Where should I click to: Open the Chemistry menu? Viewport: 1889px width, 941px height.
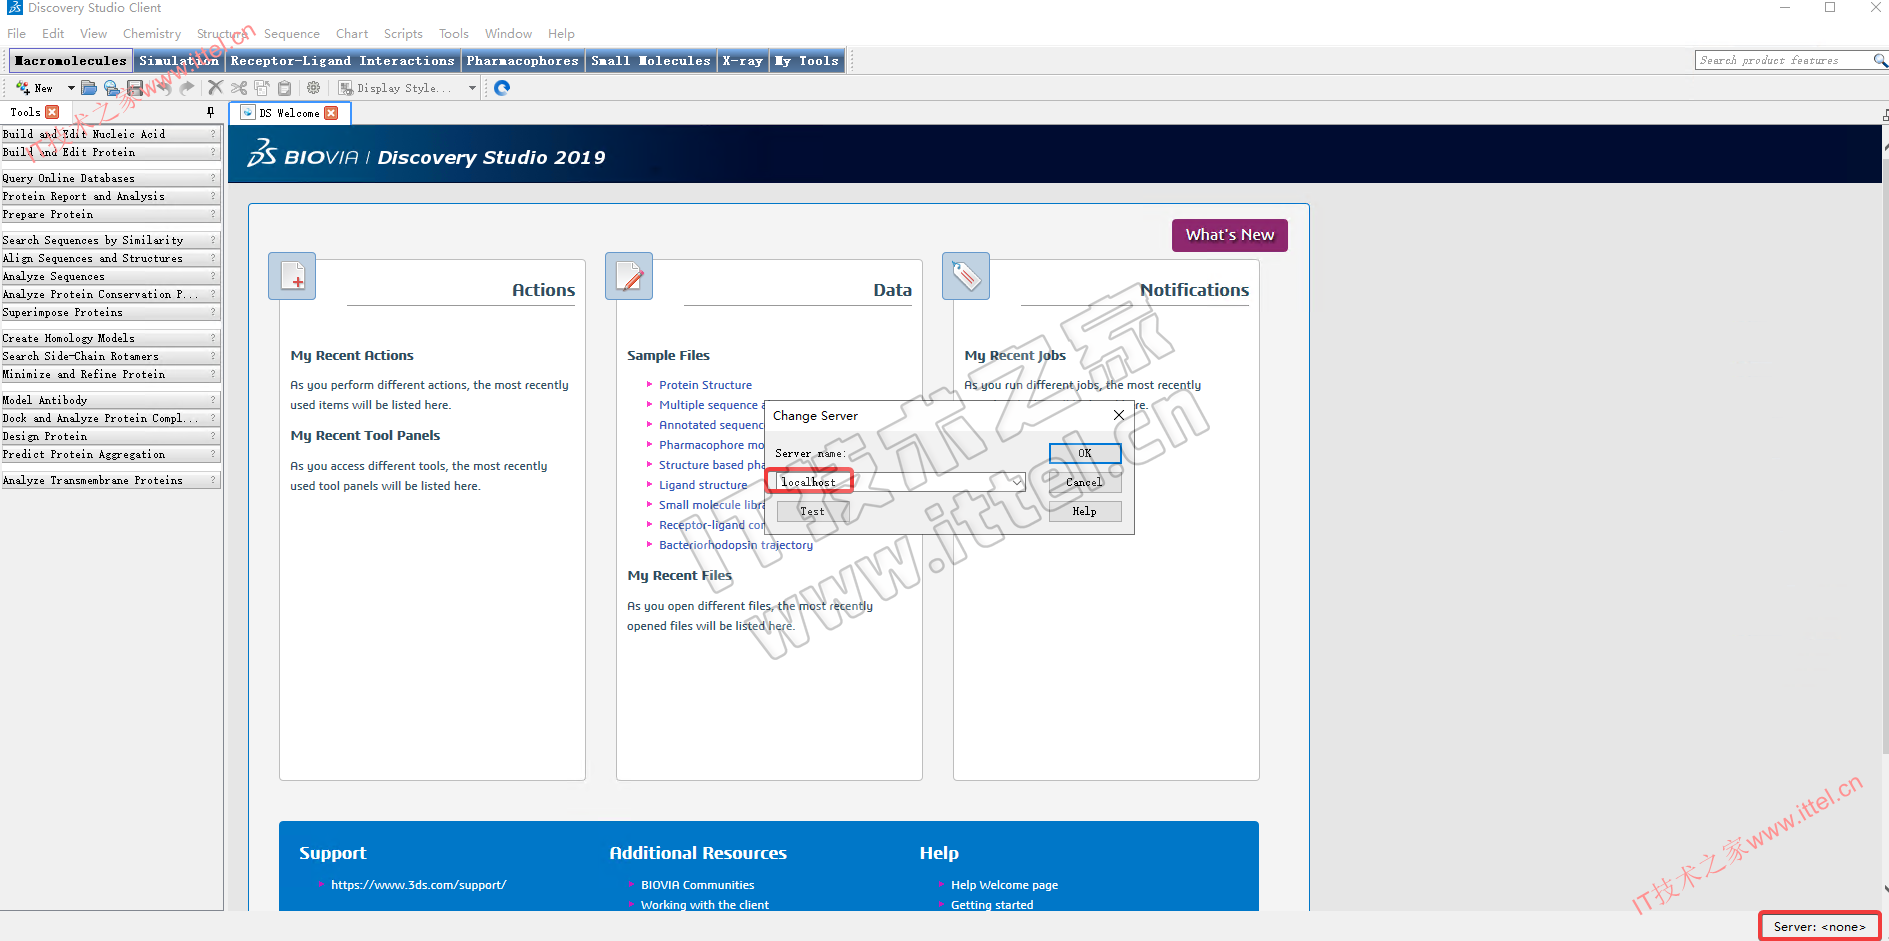[x=152, y=34]
